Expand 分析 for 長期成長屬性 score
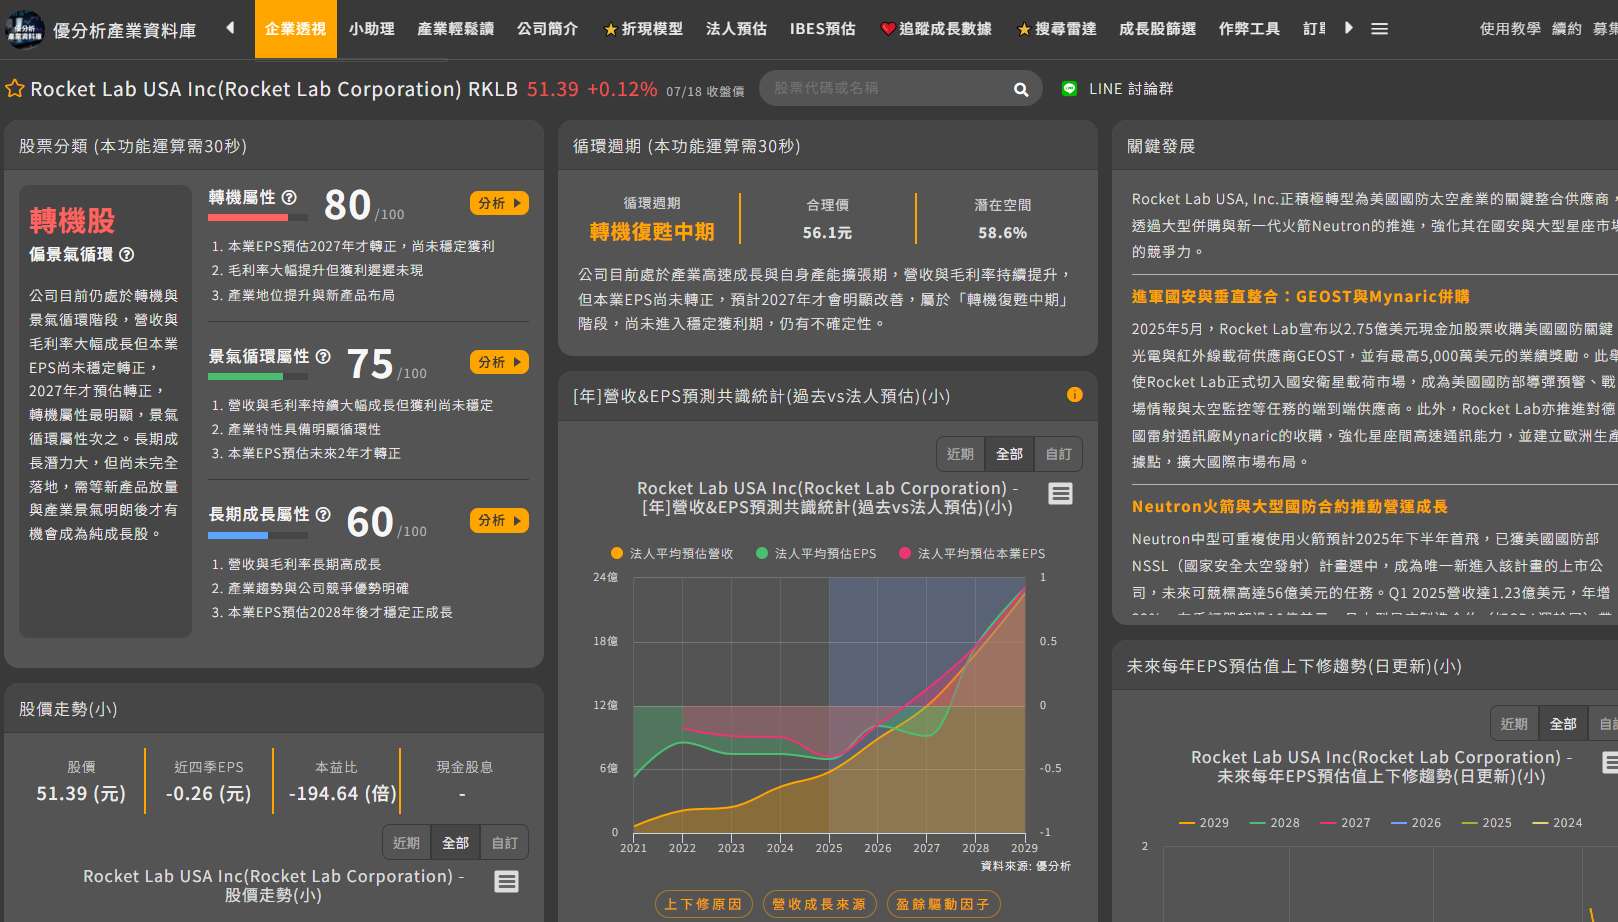Image resolution: width=1618 pixels, height=922 pixels. (499, 520)
